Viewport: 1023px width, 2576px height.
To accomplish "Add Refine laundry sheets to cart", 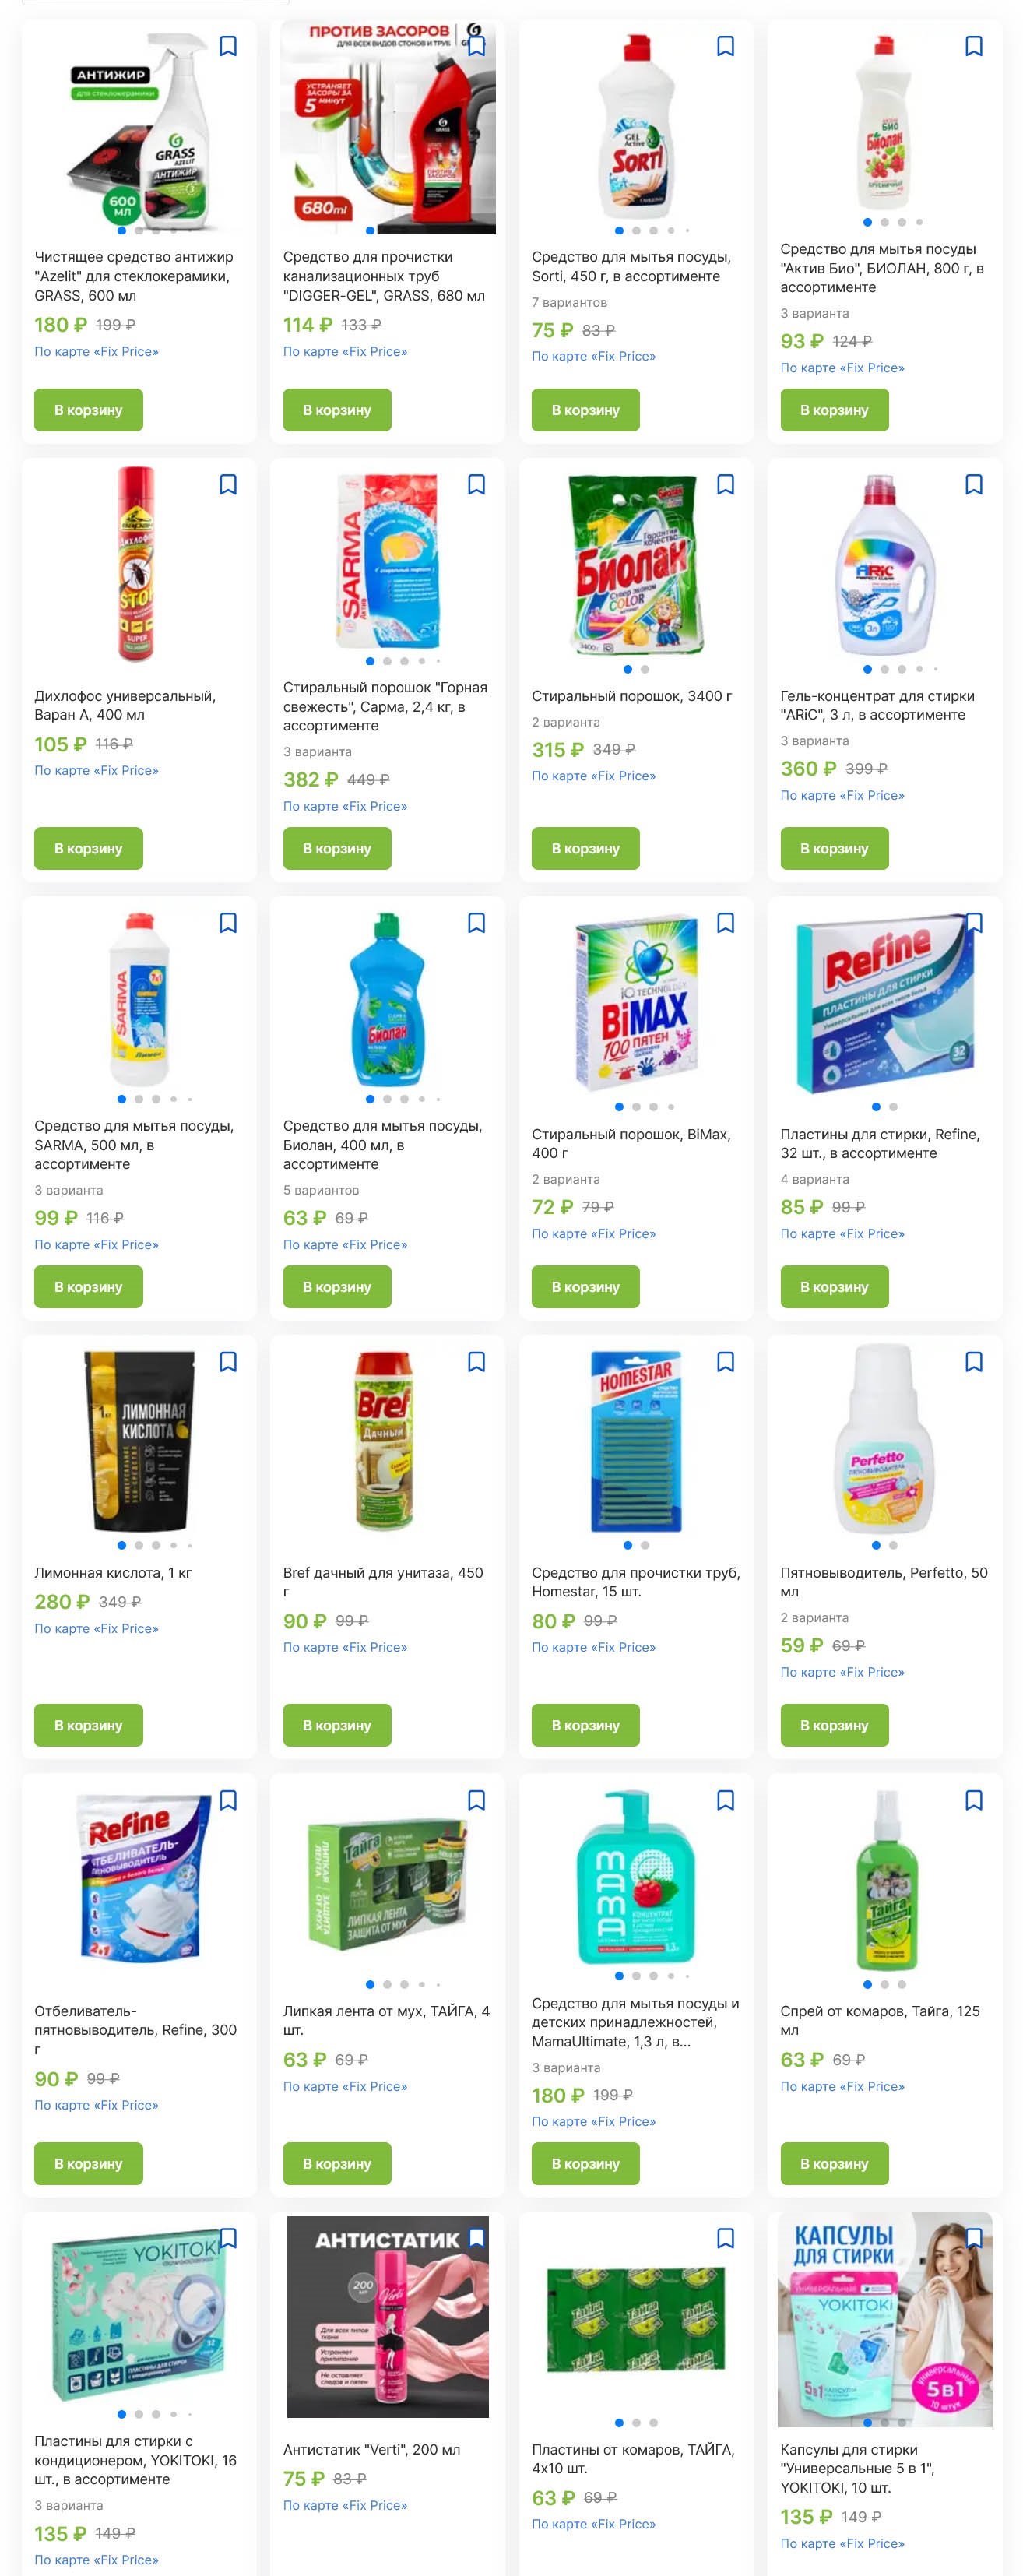I will tap(834, 1287).
